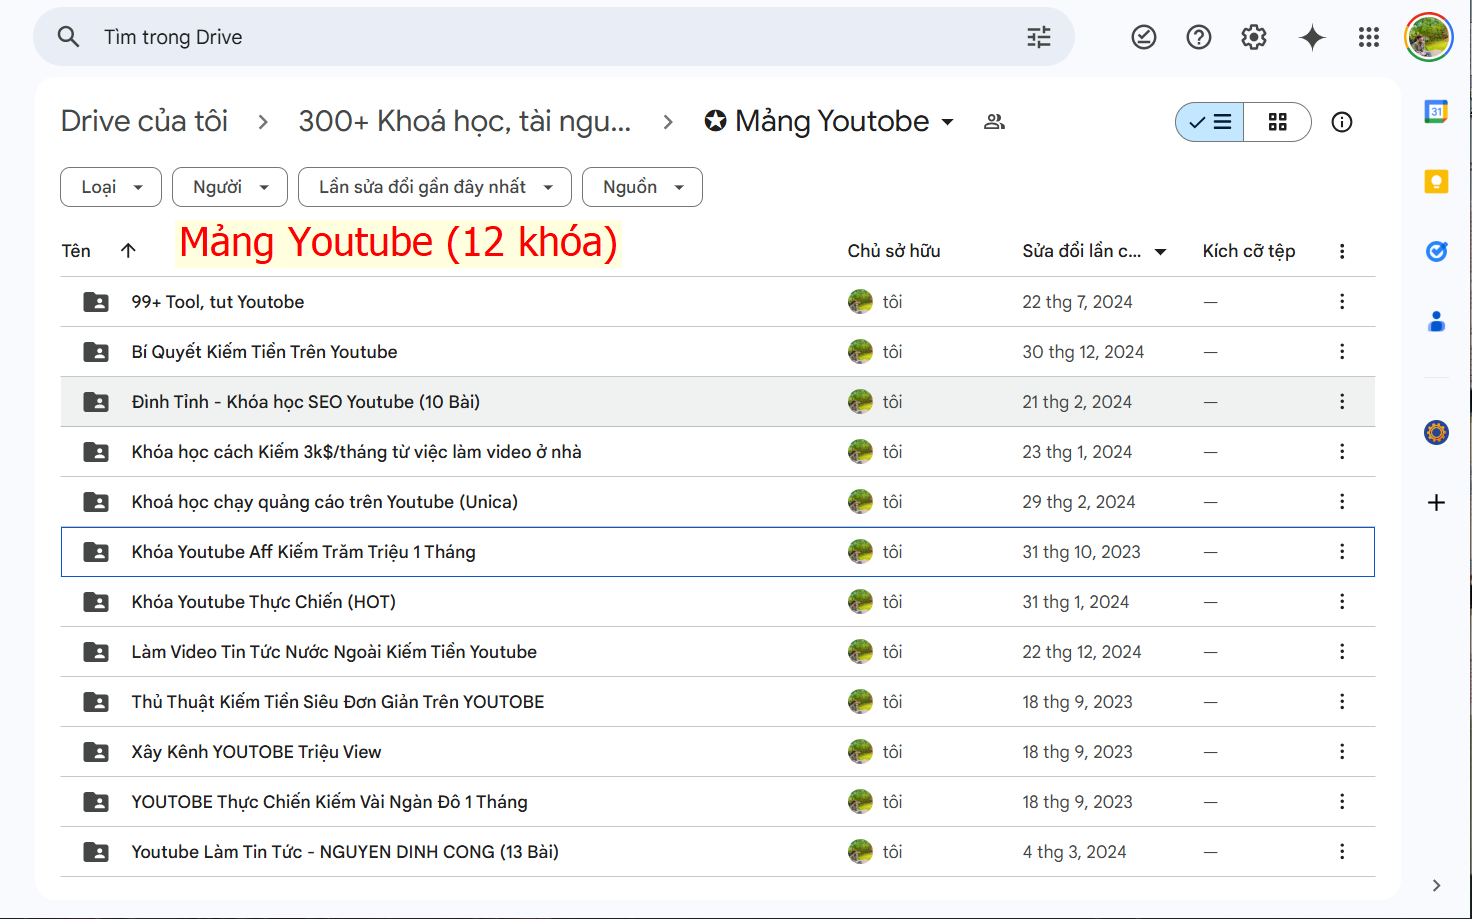The height and width of the screenshot is (919, 1472).
Task: Click folder icon of Khoá học chạy quảng cáo
Action: (96, 502)
